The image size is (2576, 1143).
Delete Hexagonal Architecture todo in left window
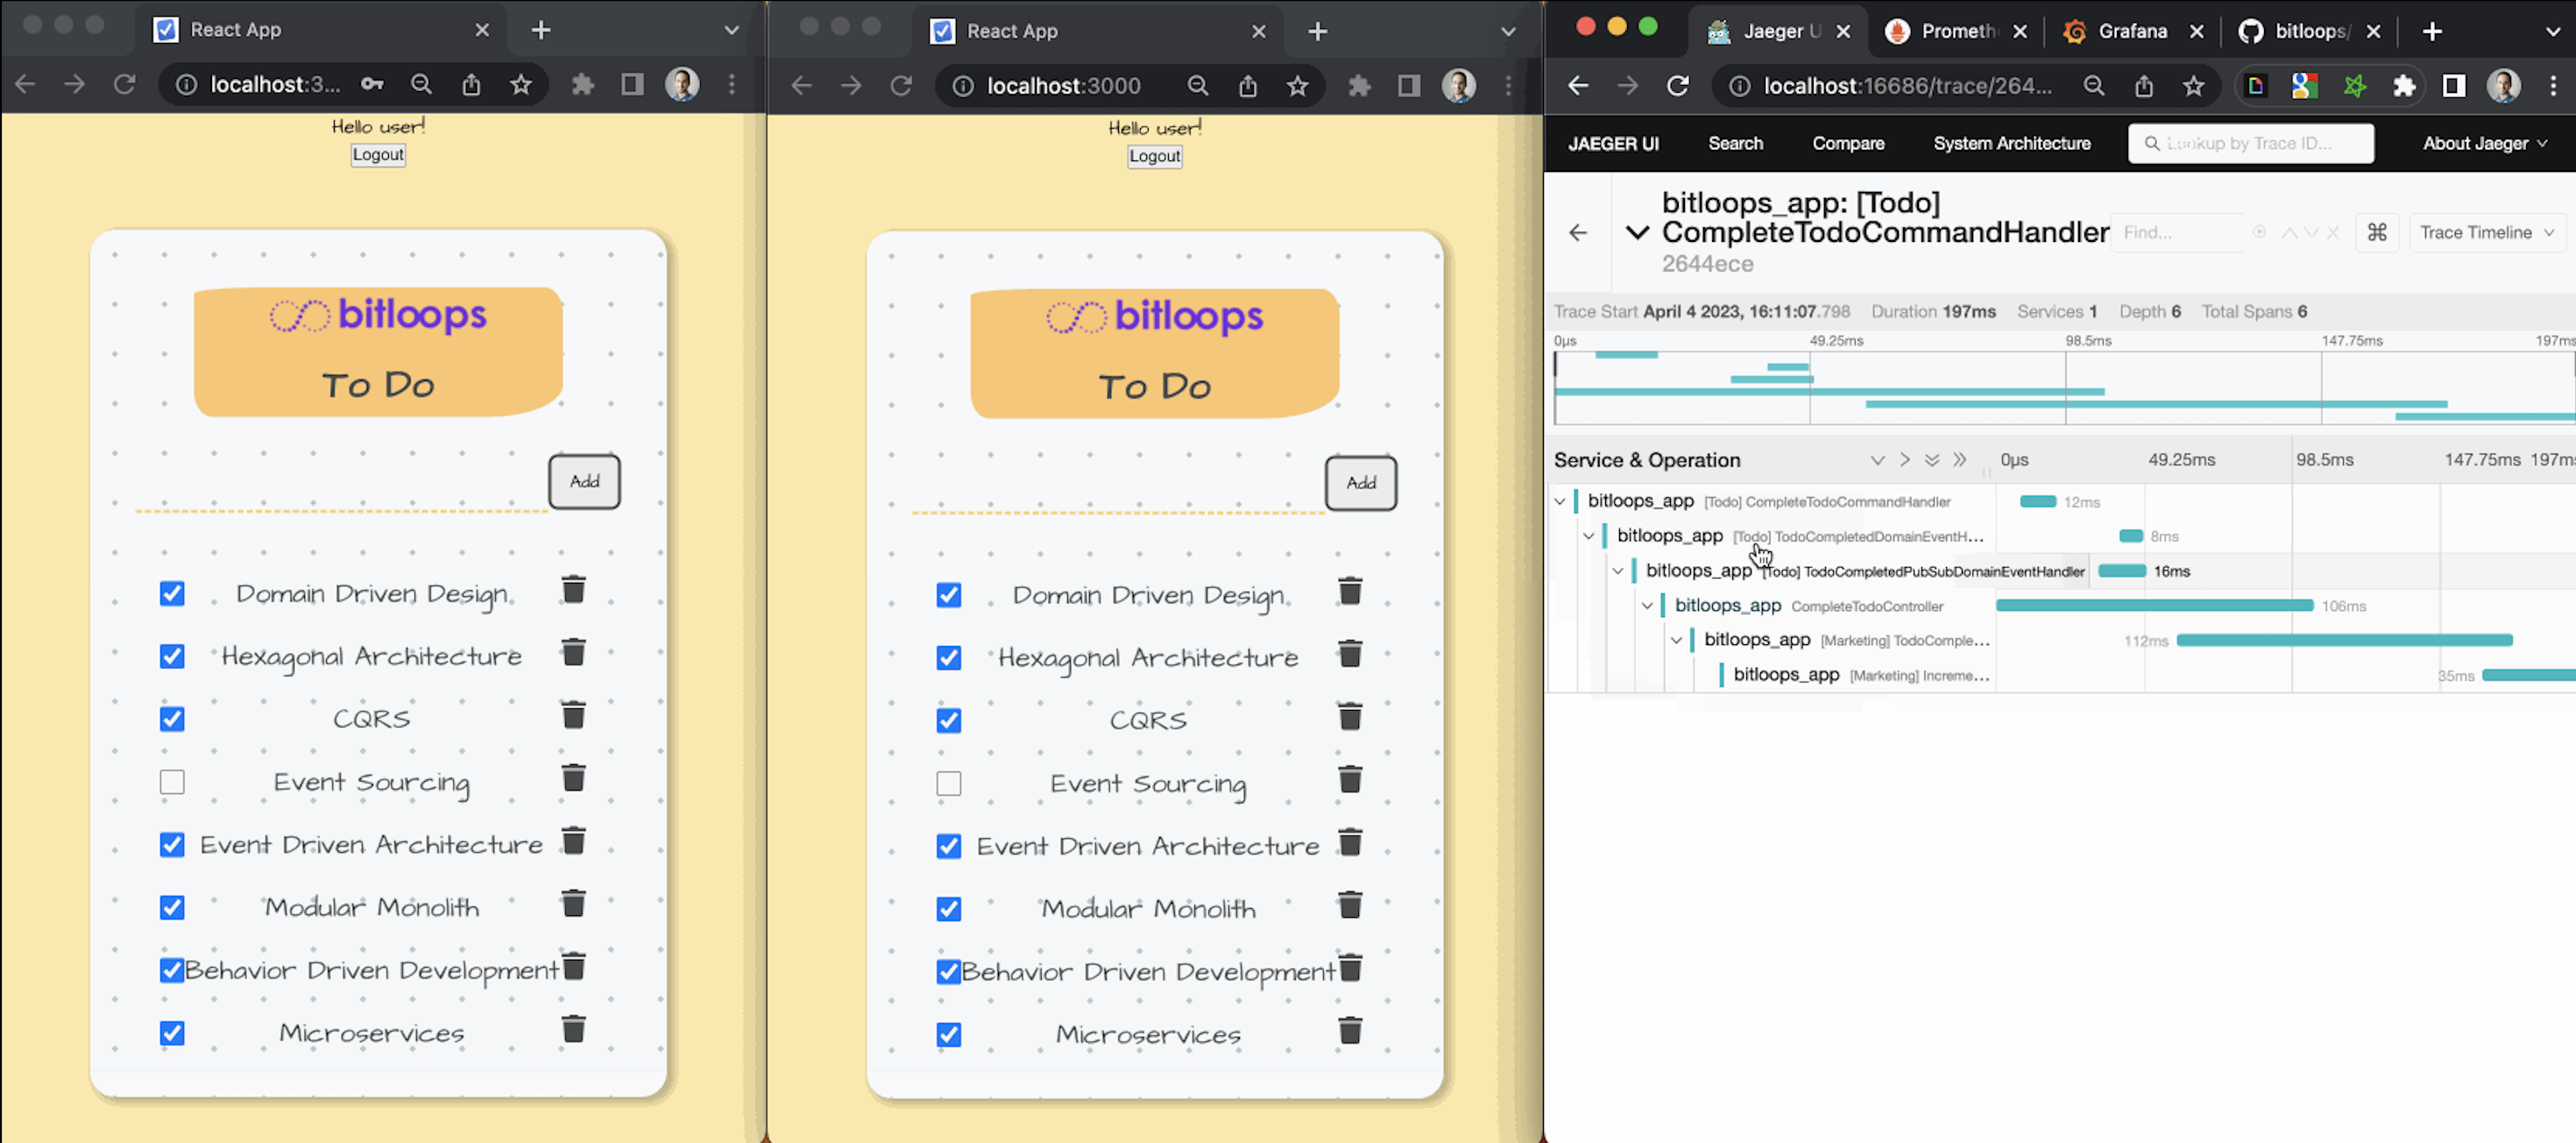coord(573,653)
